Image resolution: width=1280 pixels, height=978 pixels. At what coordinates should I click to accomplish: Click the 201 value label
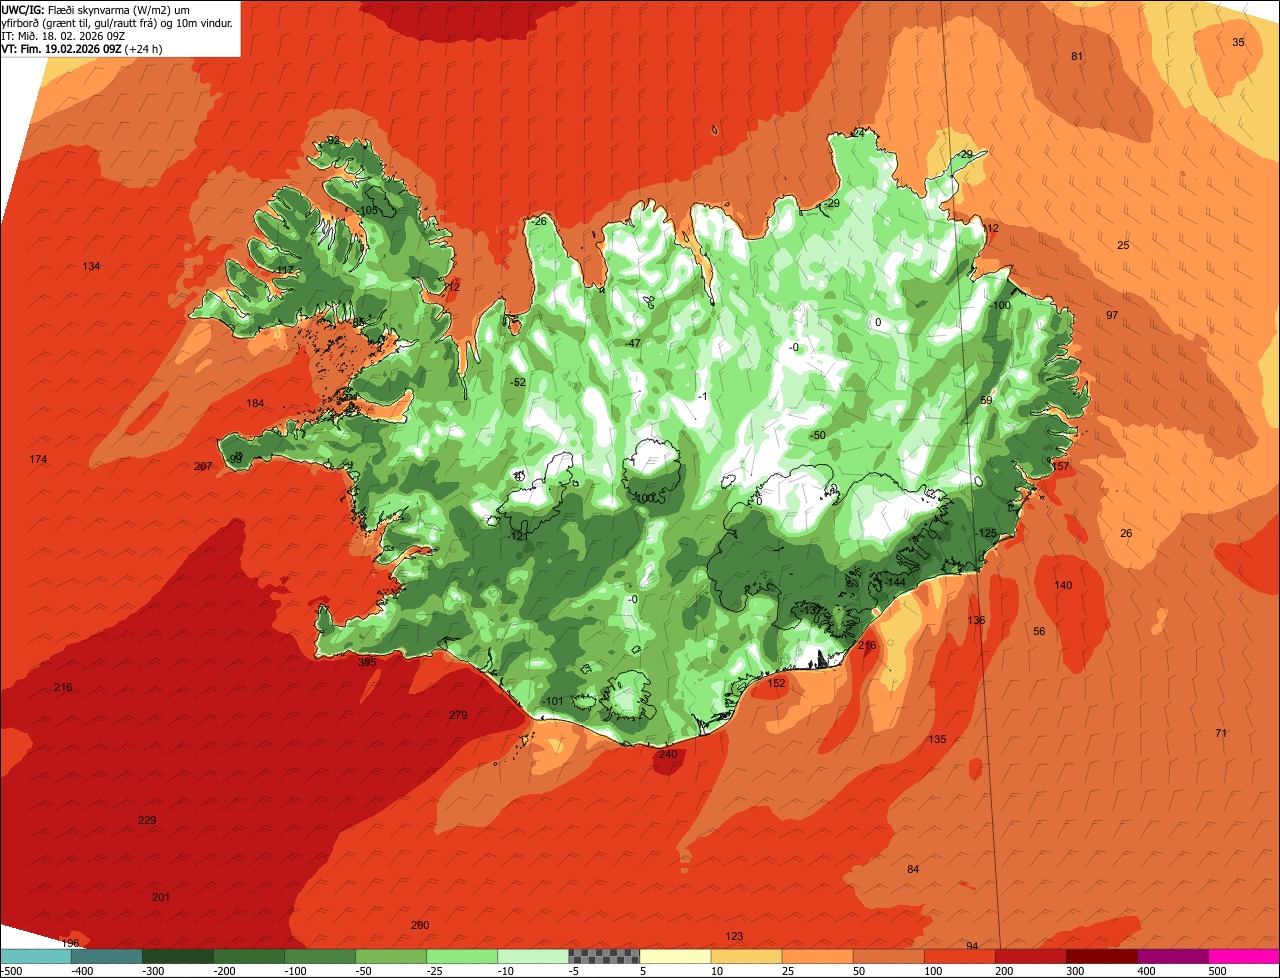[161, 897]
